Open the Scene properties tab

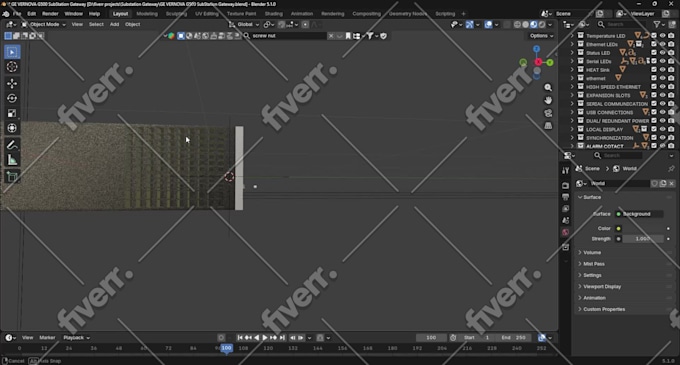point(565,221)
